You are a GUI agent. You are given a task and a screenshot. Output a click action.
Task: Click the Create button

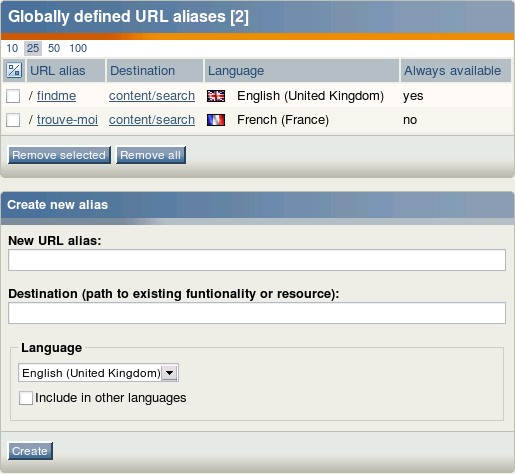pyautogui.click(x=30, y=451)
